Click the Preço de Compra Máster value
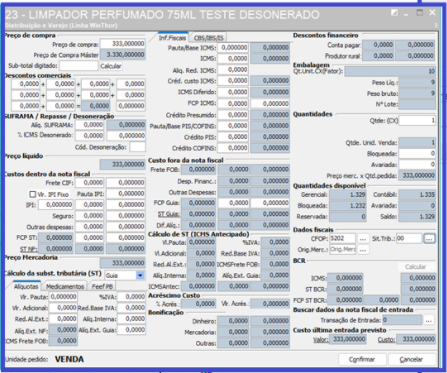The width and height of the screenshot is (447, 373). pos(123,55)
